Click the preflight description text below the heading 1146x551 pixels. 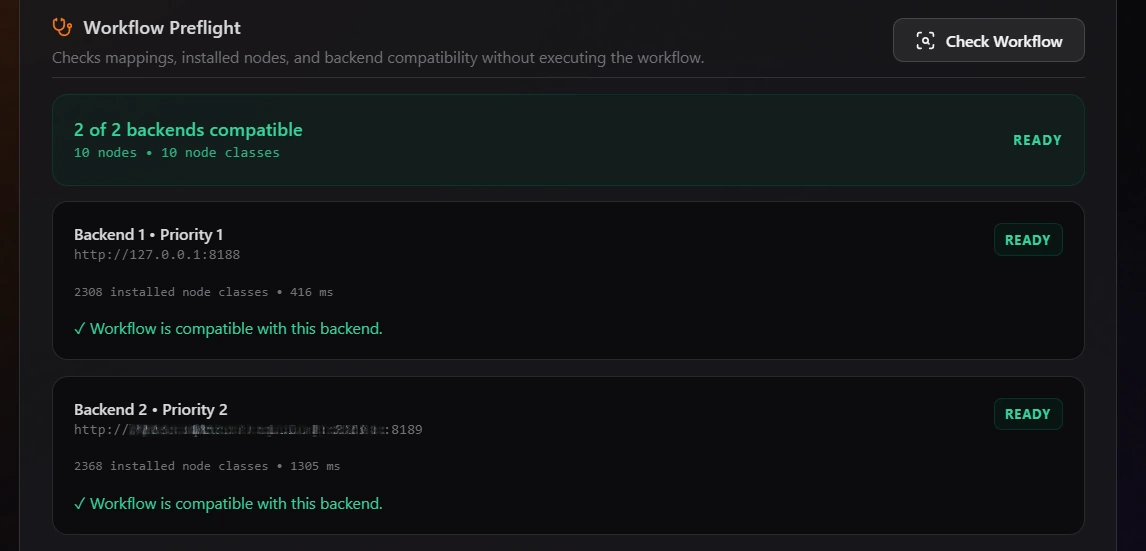[x=378, y=58]
